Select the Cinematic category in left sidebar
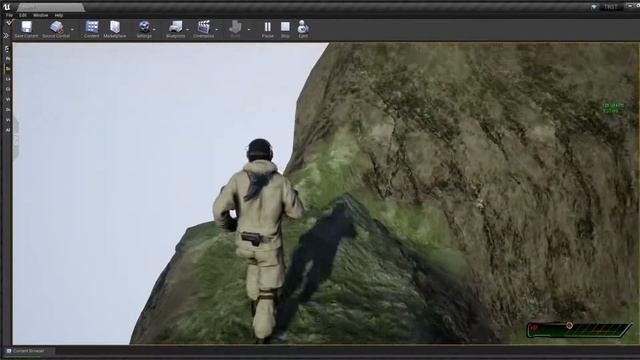The height and width of the screenshot is (360, 640). [x=8, y=89]
